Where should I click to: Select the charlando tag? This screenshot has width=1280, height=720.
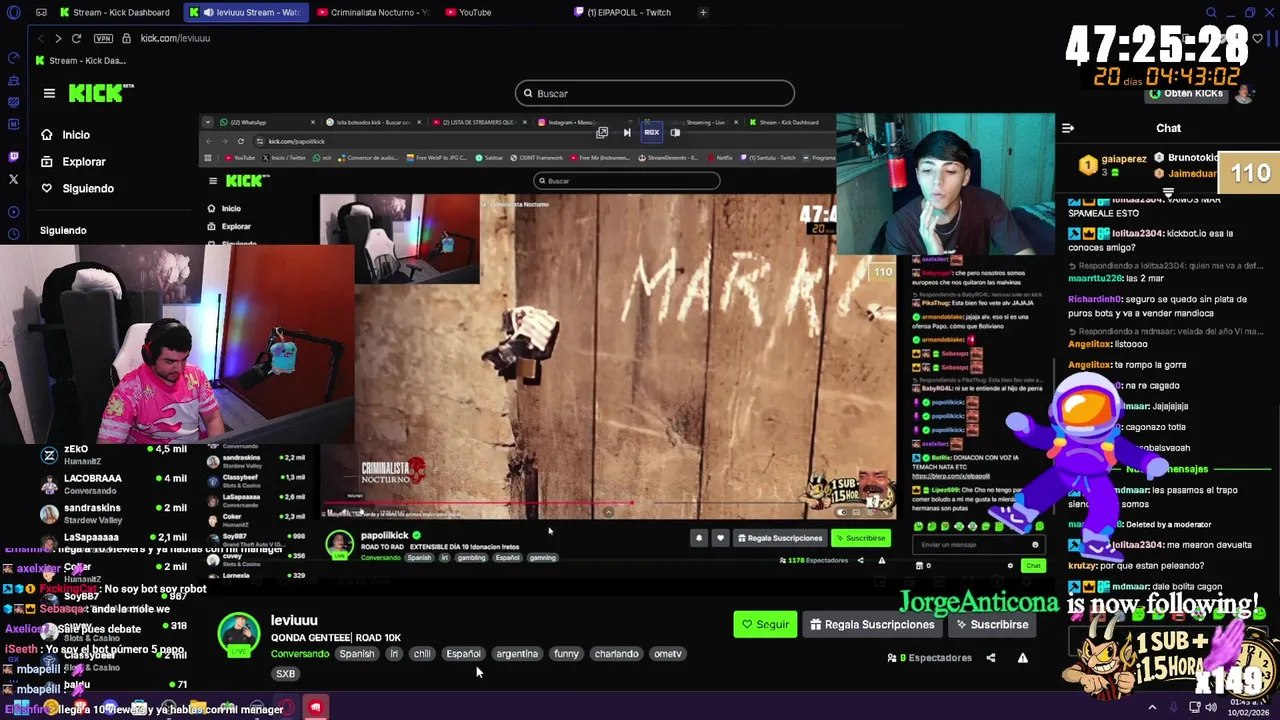(616, 654)
